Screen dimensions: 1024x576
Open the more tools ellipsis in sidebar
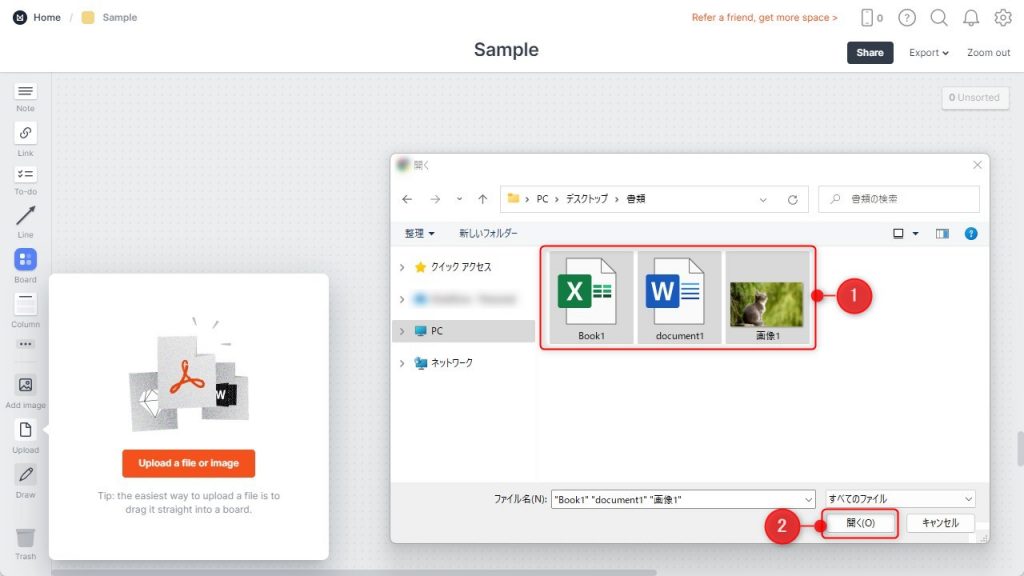(x=25, y=344)
